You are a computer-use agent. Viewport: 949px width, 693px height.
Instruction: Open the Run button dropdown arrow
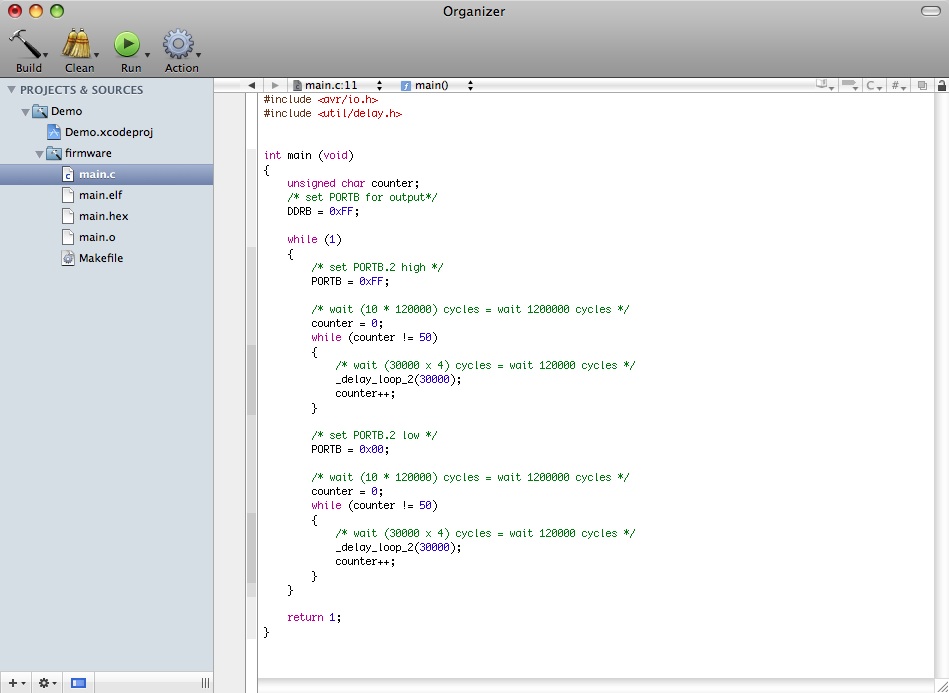click(x=147, y=55)
